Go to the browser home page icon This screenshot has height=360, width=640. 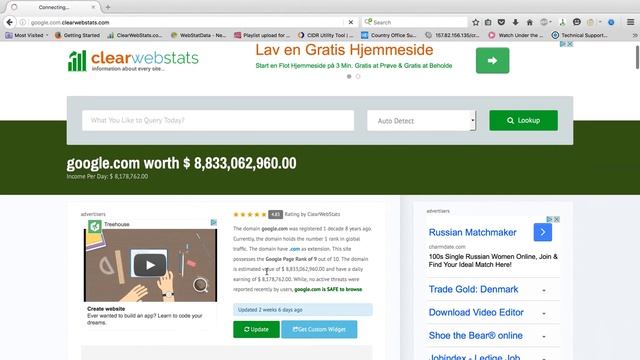[x=530, y=22]
